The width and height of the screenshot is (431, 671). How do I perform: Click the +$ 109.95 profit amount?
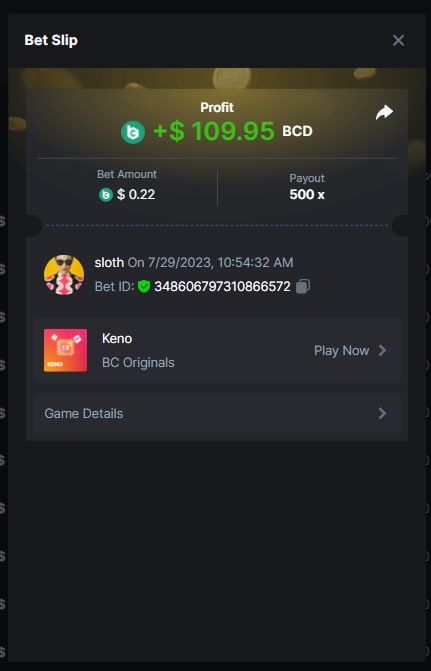click(x=214, y=131)
